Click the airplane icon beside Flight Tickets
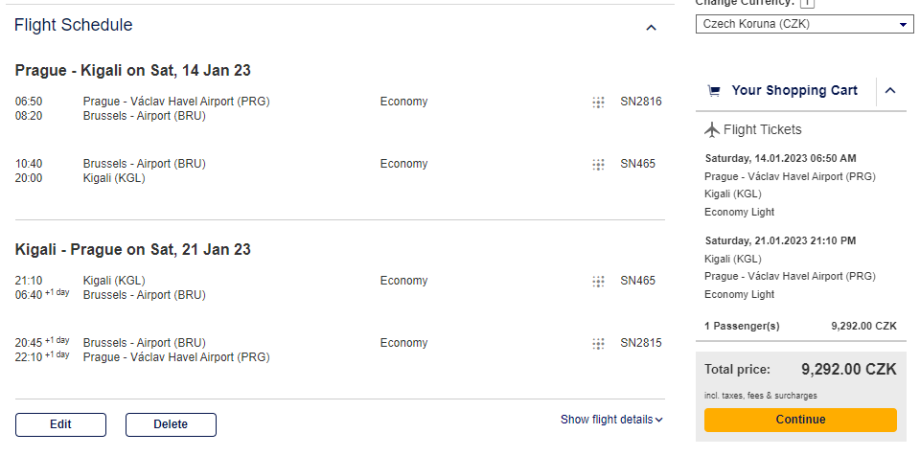 tap(712, 130)
